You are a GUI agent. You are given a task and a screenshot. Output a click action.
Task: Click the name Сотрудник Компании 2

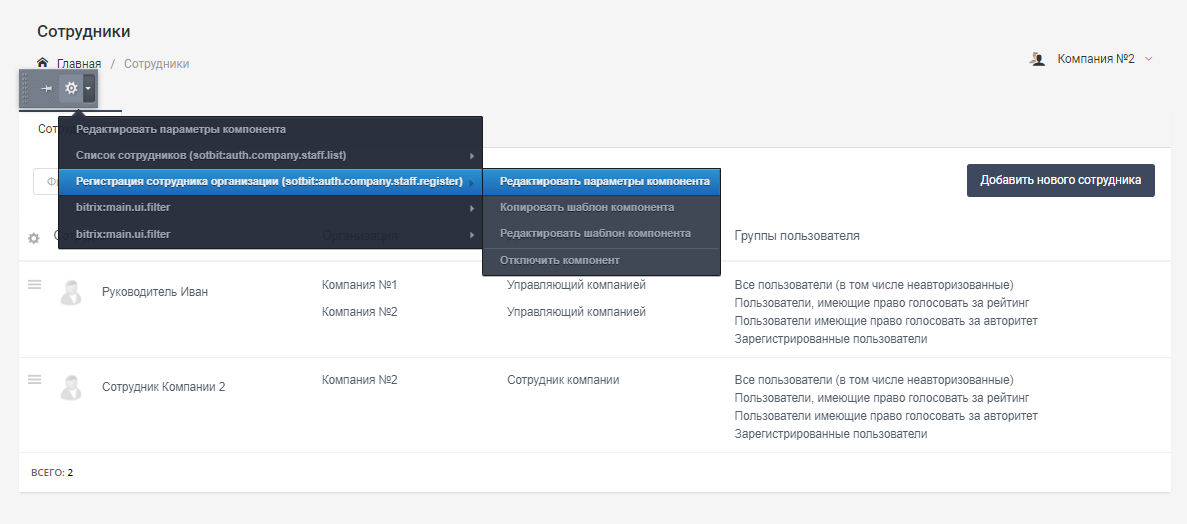coord(164,387)
